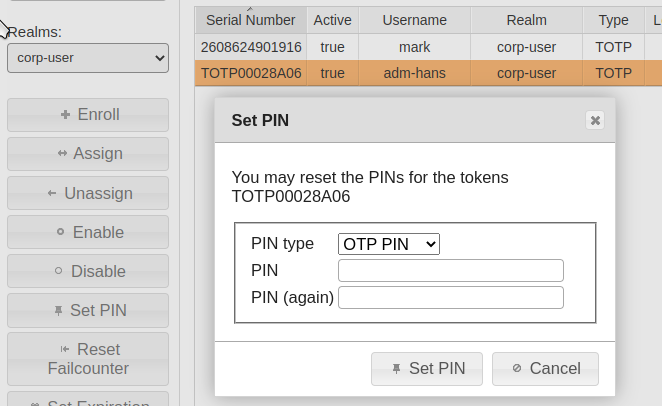Screen dimensions: 662x406
Task: Select token row 2608624901916
Action: point(250,46)
